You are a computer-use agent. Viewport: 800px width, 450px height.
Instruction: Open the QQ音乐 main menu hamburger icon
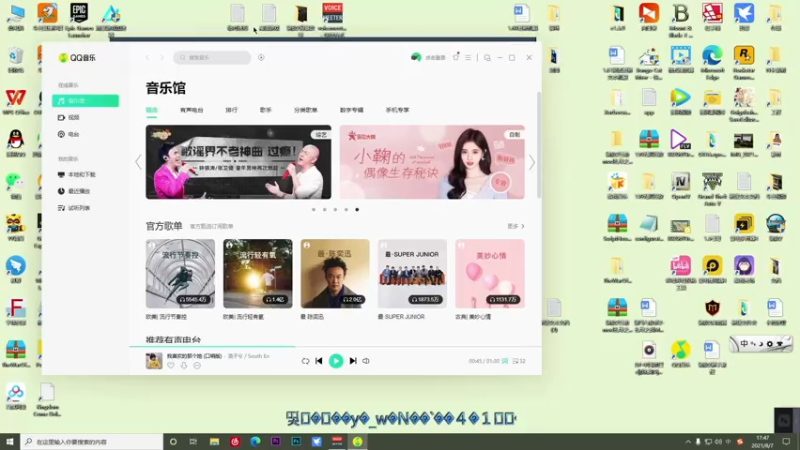click(x=468, y=58)
